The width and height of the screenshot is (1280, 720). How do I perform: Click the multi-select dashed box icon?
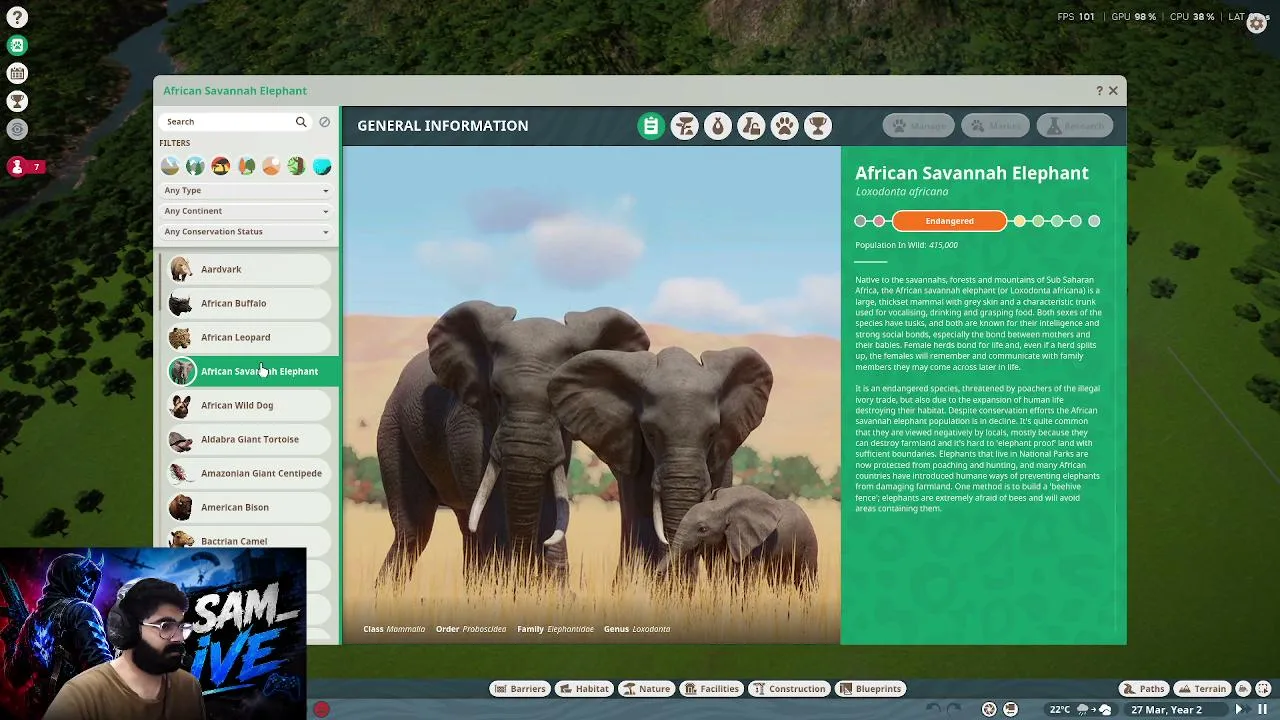click(1262, 689)
